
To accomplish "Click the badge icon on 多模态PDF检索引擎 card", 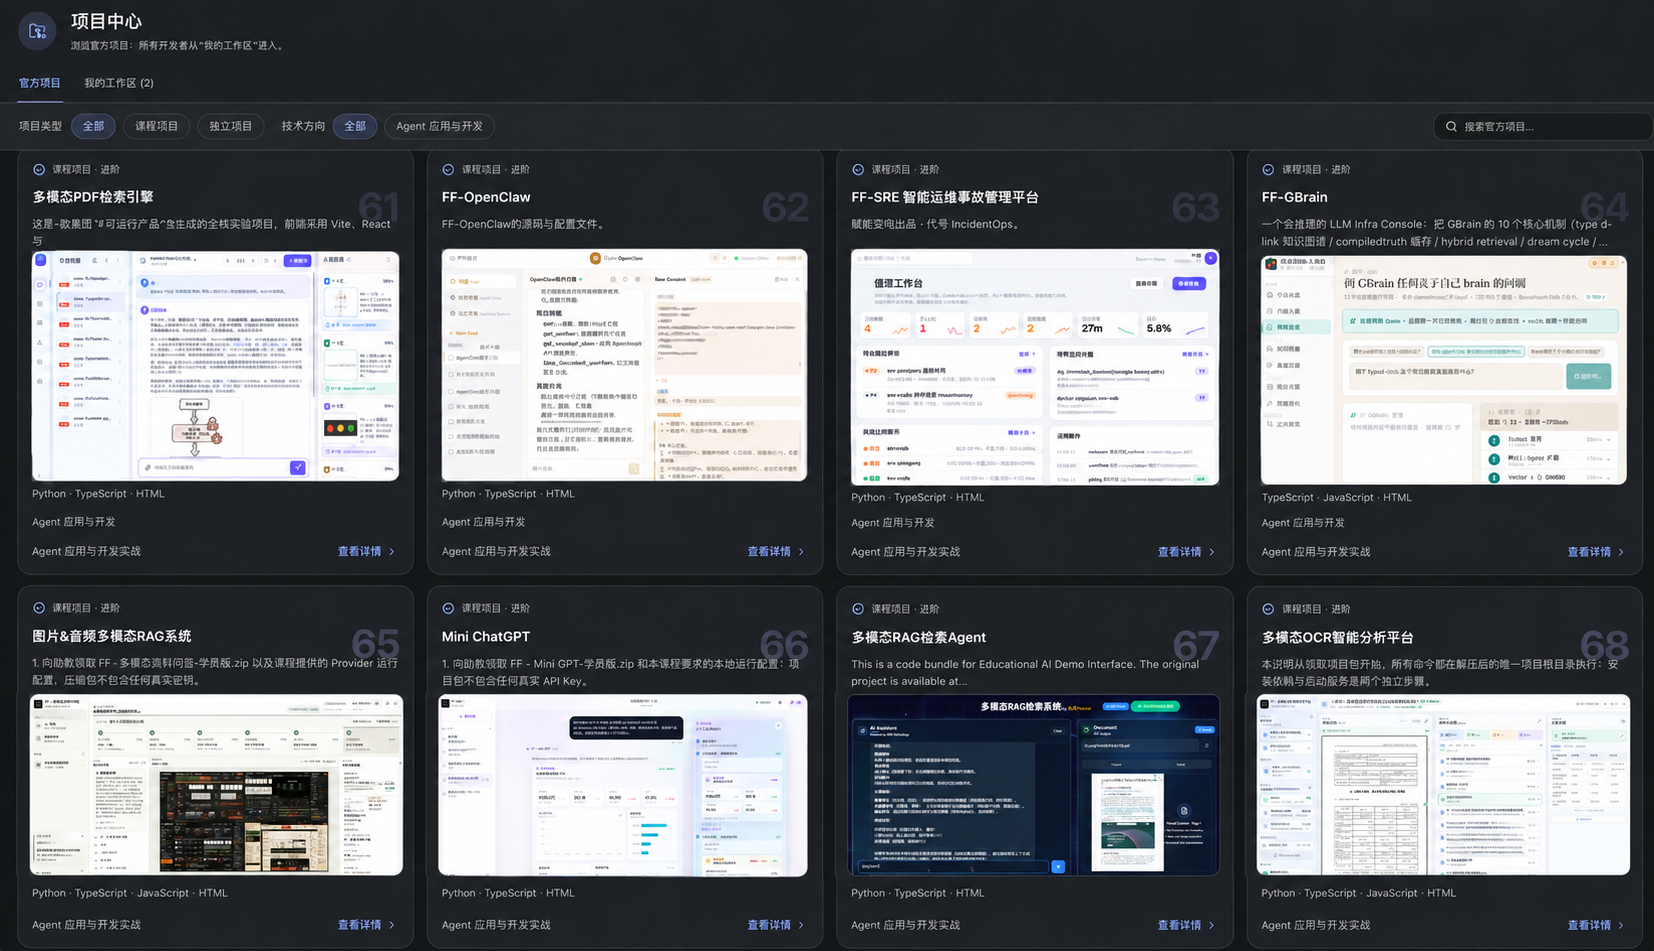I will [x=39, y=170].
